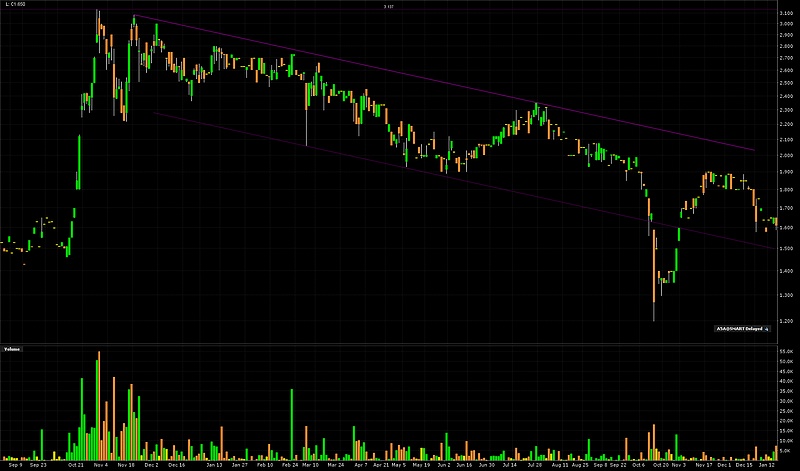
Task: Click the 2.500 price axis label
Action: tap(786, 83)
